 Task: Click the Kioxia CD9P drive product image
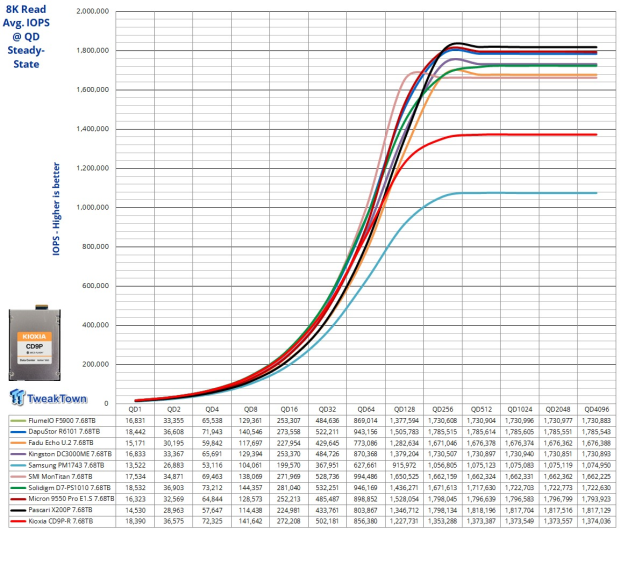coord(35,343)
